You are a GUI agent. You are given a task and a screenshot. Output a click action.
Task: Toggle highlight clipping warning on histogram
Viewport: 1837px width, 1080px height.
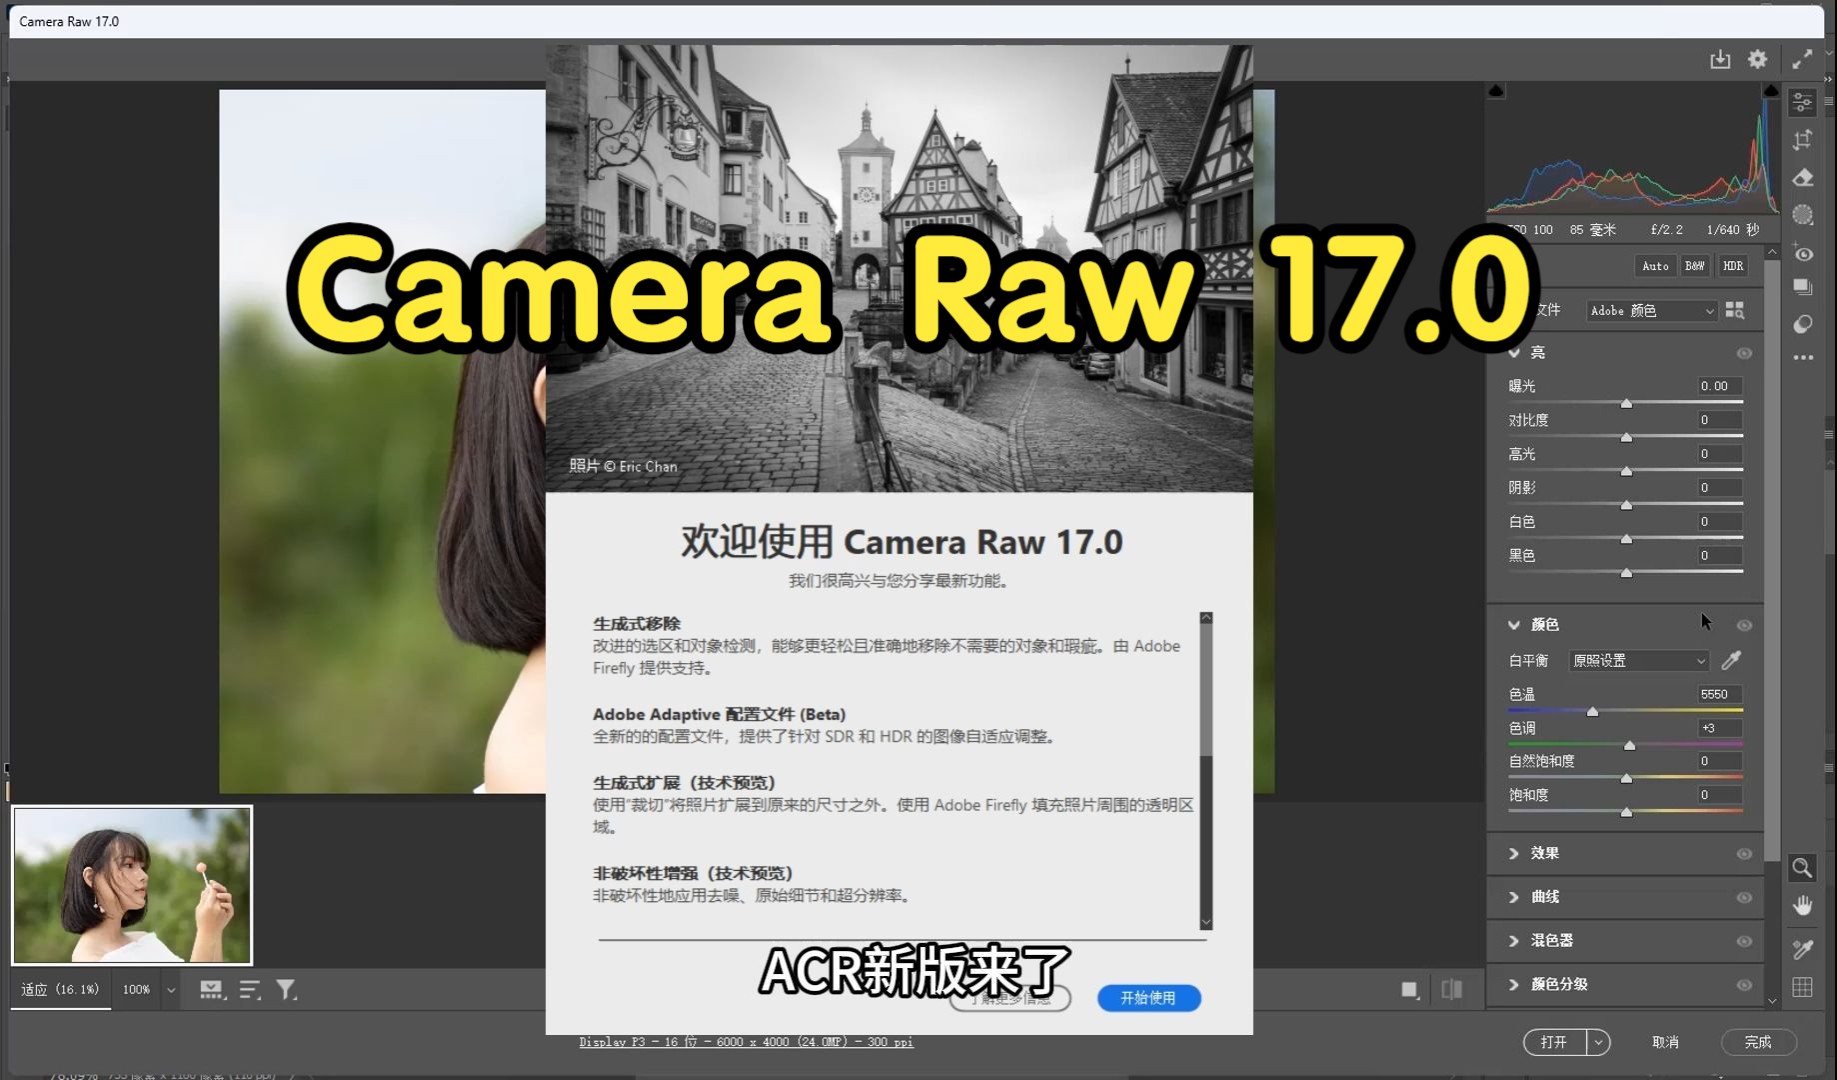1771,91
